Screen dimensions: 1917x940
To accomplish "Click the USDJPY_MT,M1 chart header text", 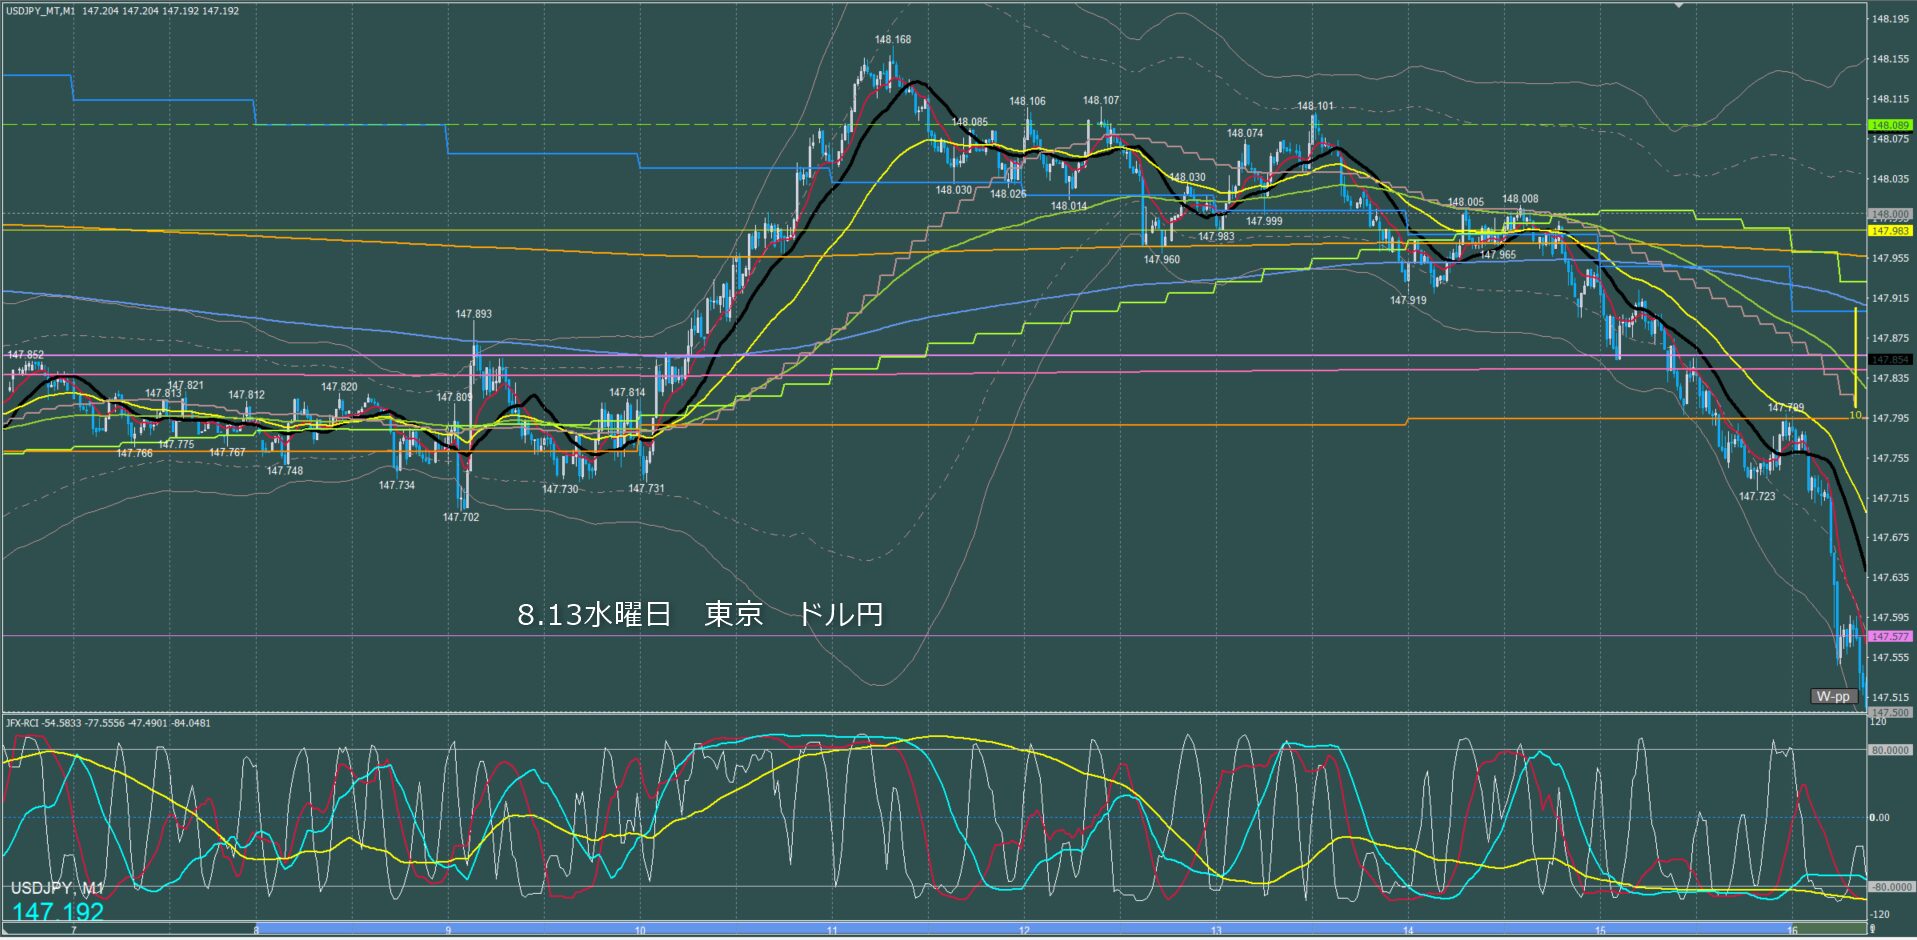I will click(x=40, y=11).
